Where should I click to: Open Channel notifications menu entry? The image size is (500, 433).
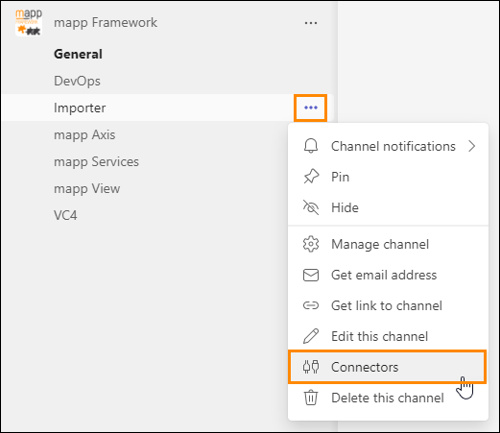388,146
